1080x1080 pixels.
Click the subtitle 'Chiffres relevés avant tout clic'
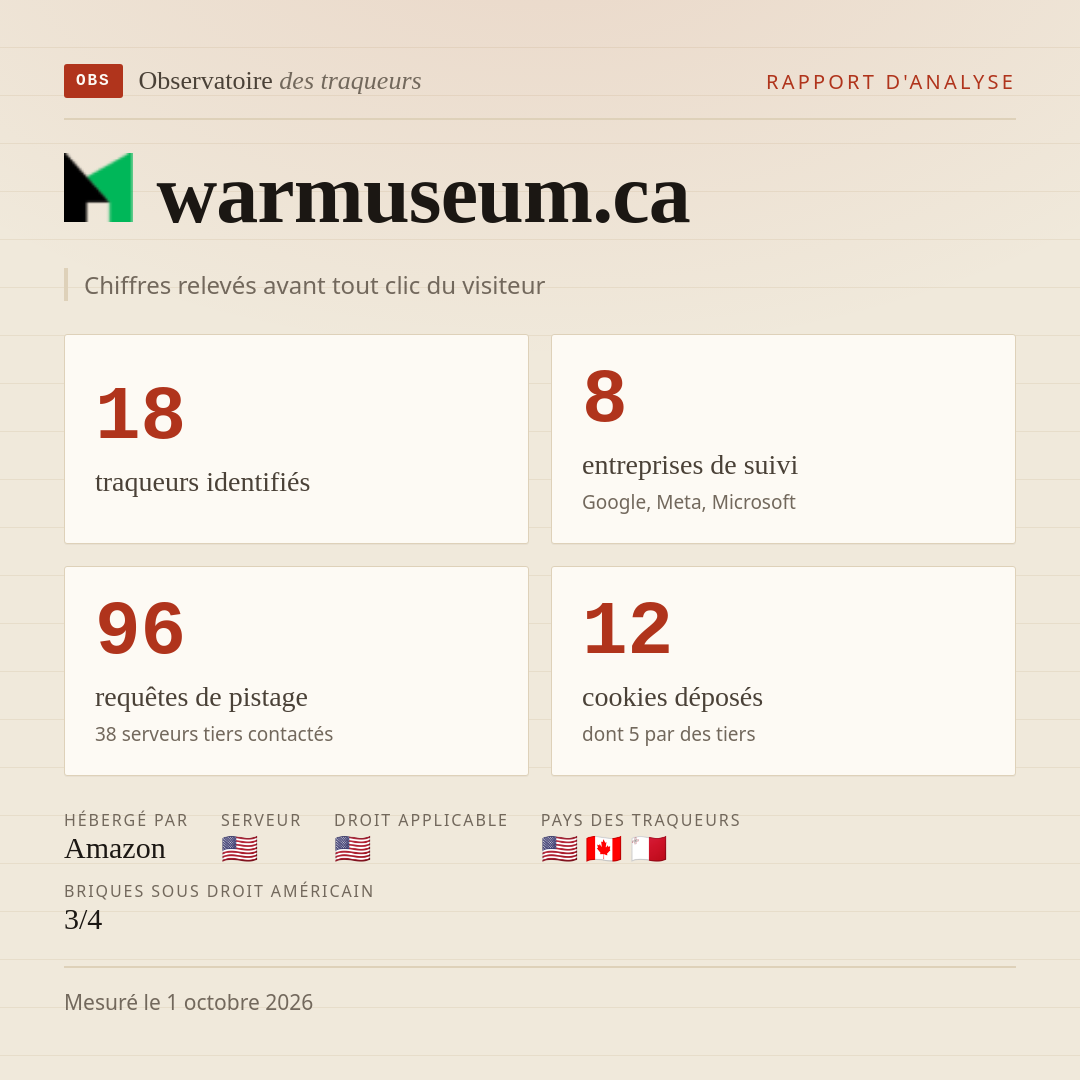click(x=314, y=285)
